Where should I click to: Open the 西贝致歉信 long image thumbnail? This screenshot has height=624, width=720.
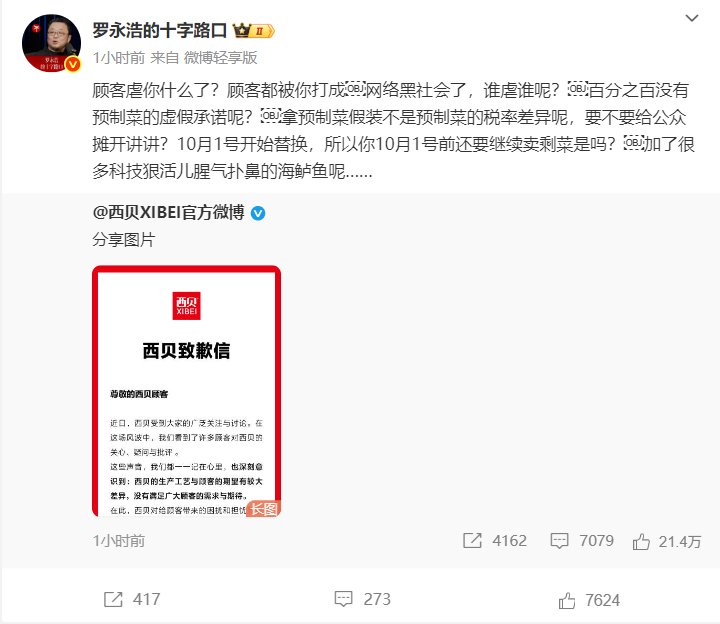(x=186, y=391)
